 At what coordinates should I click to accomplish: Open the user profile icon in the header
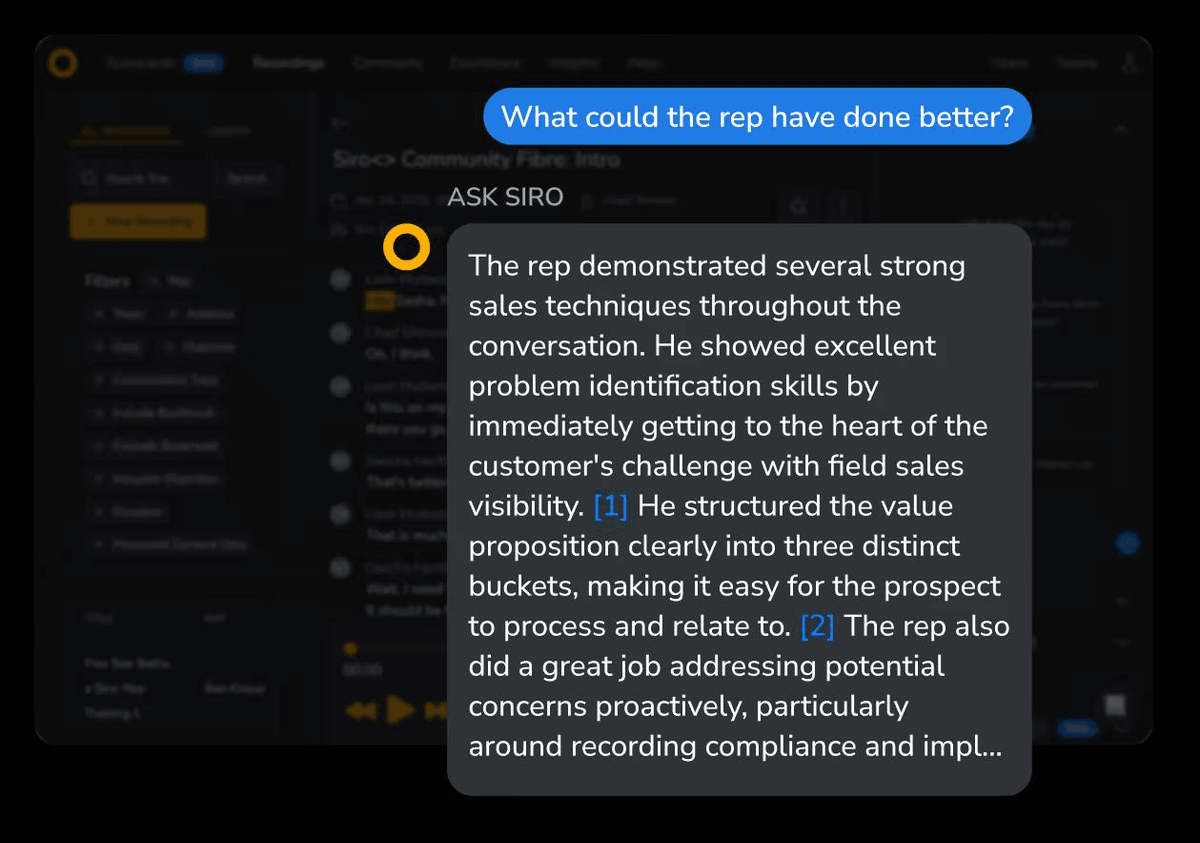pos(1130,63)
